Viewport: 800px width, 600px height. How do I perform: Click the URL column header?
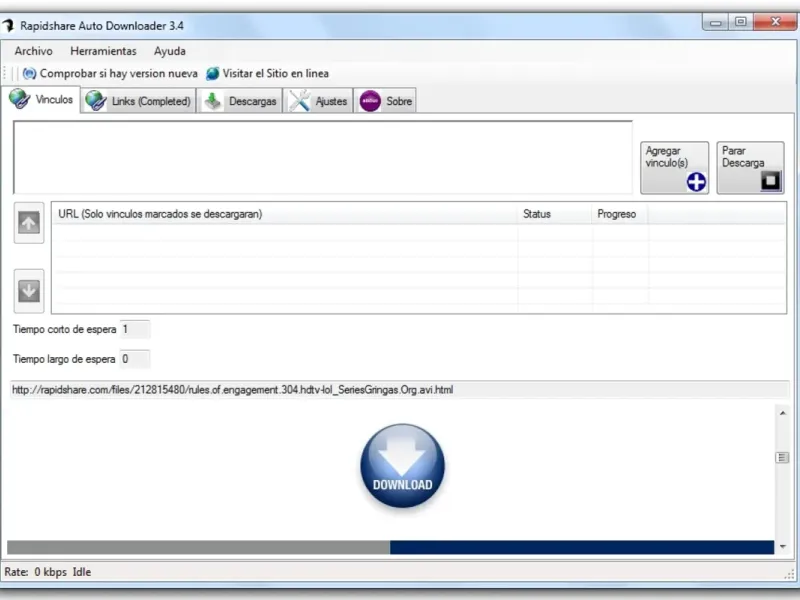coord(285,214)
